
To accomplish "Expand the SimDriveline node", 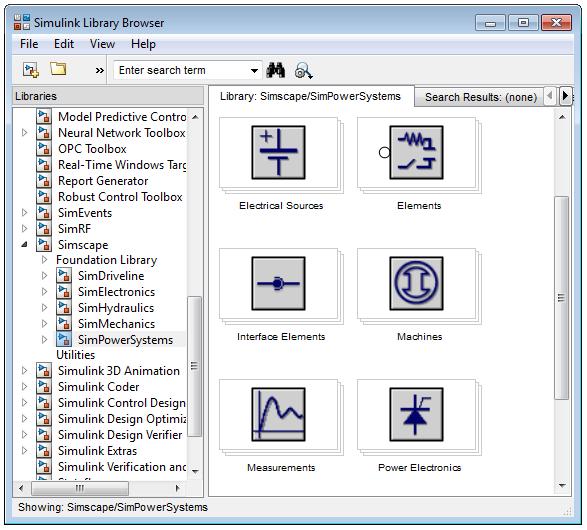I will pos(45,275).
